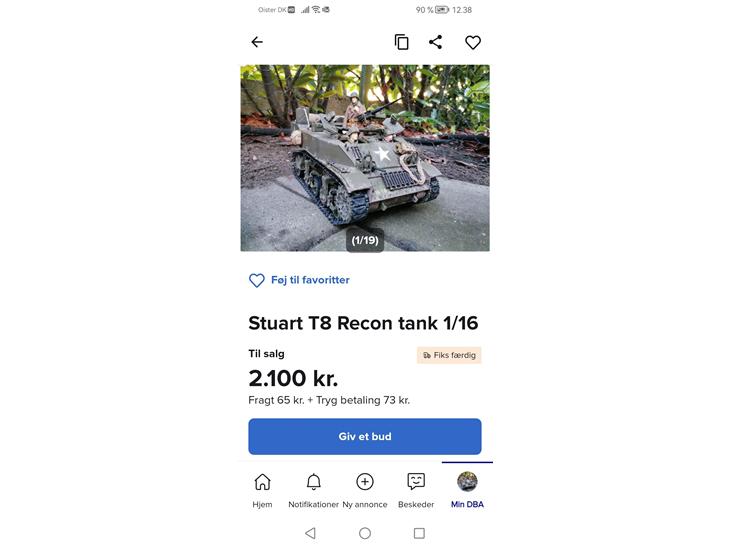Screen dimensions: 730x548
Task: Open the Beskeder tab
Action: coord(416,490)
